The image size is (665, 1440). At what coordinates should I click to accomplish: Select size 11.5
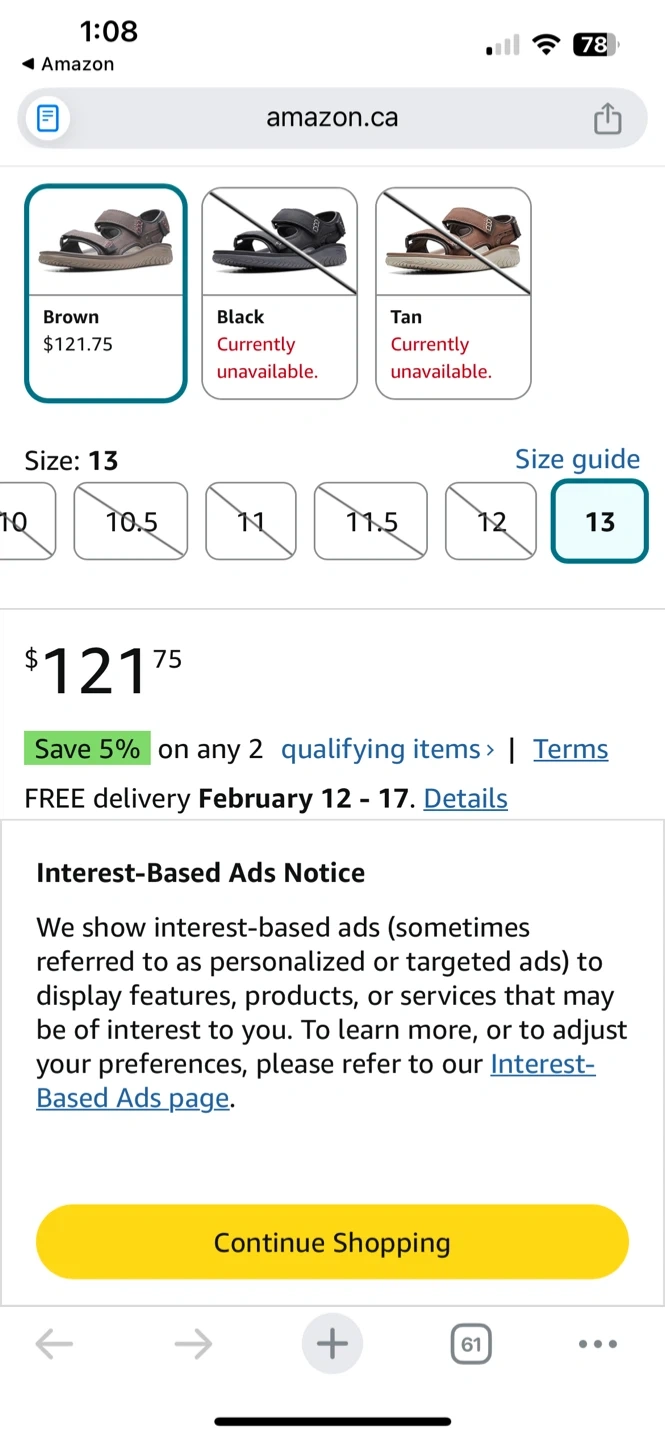371,522
